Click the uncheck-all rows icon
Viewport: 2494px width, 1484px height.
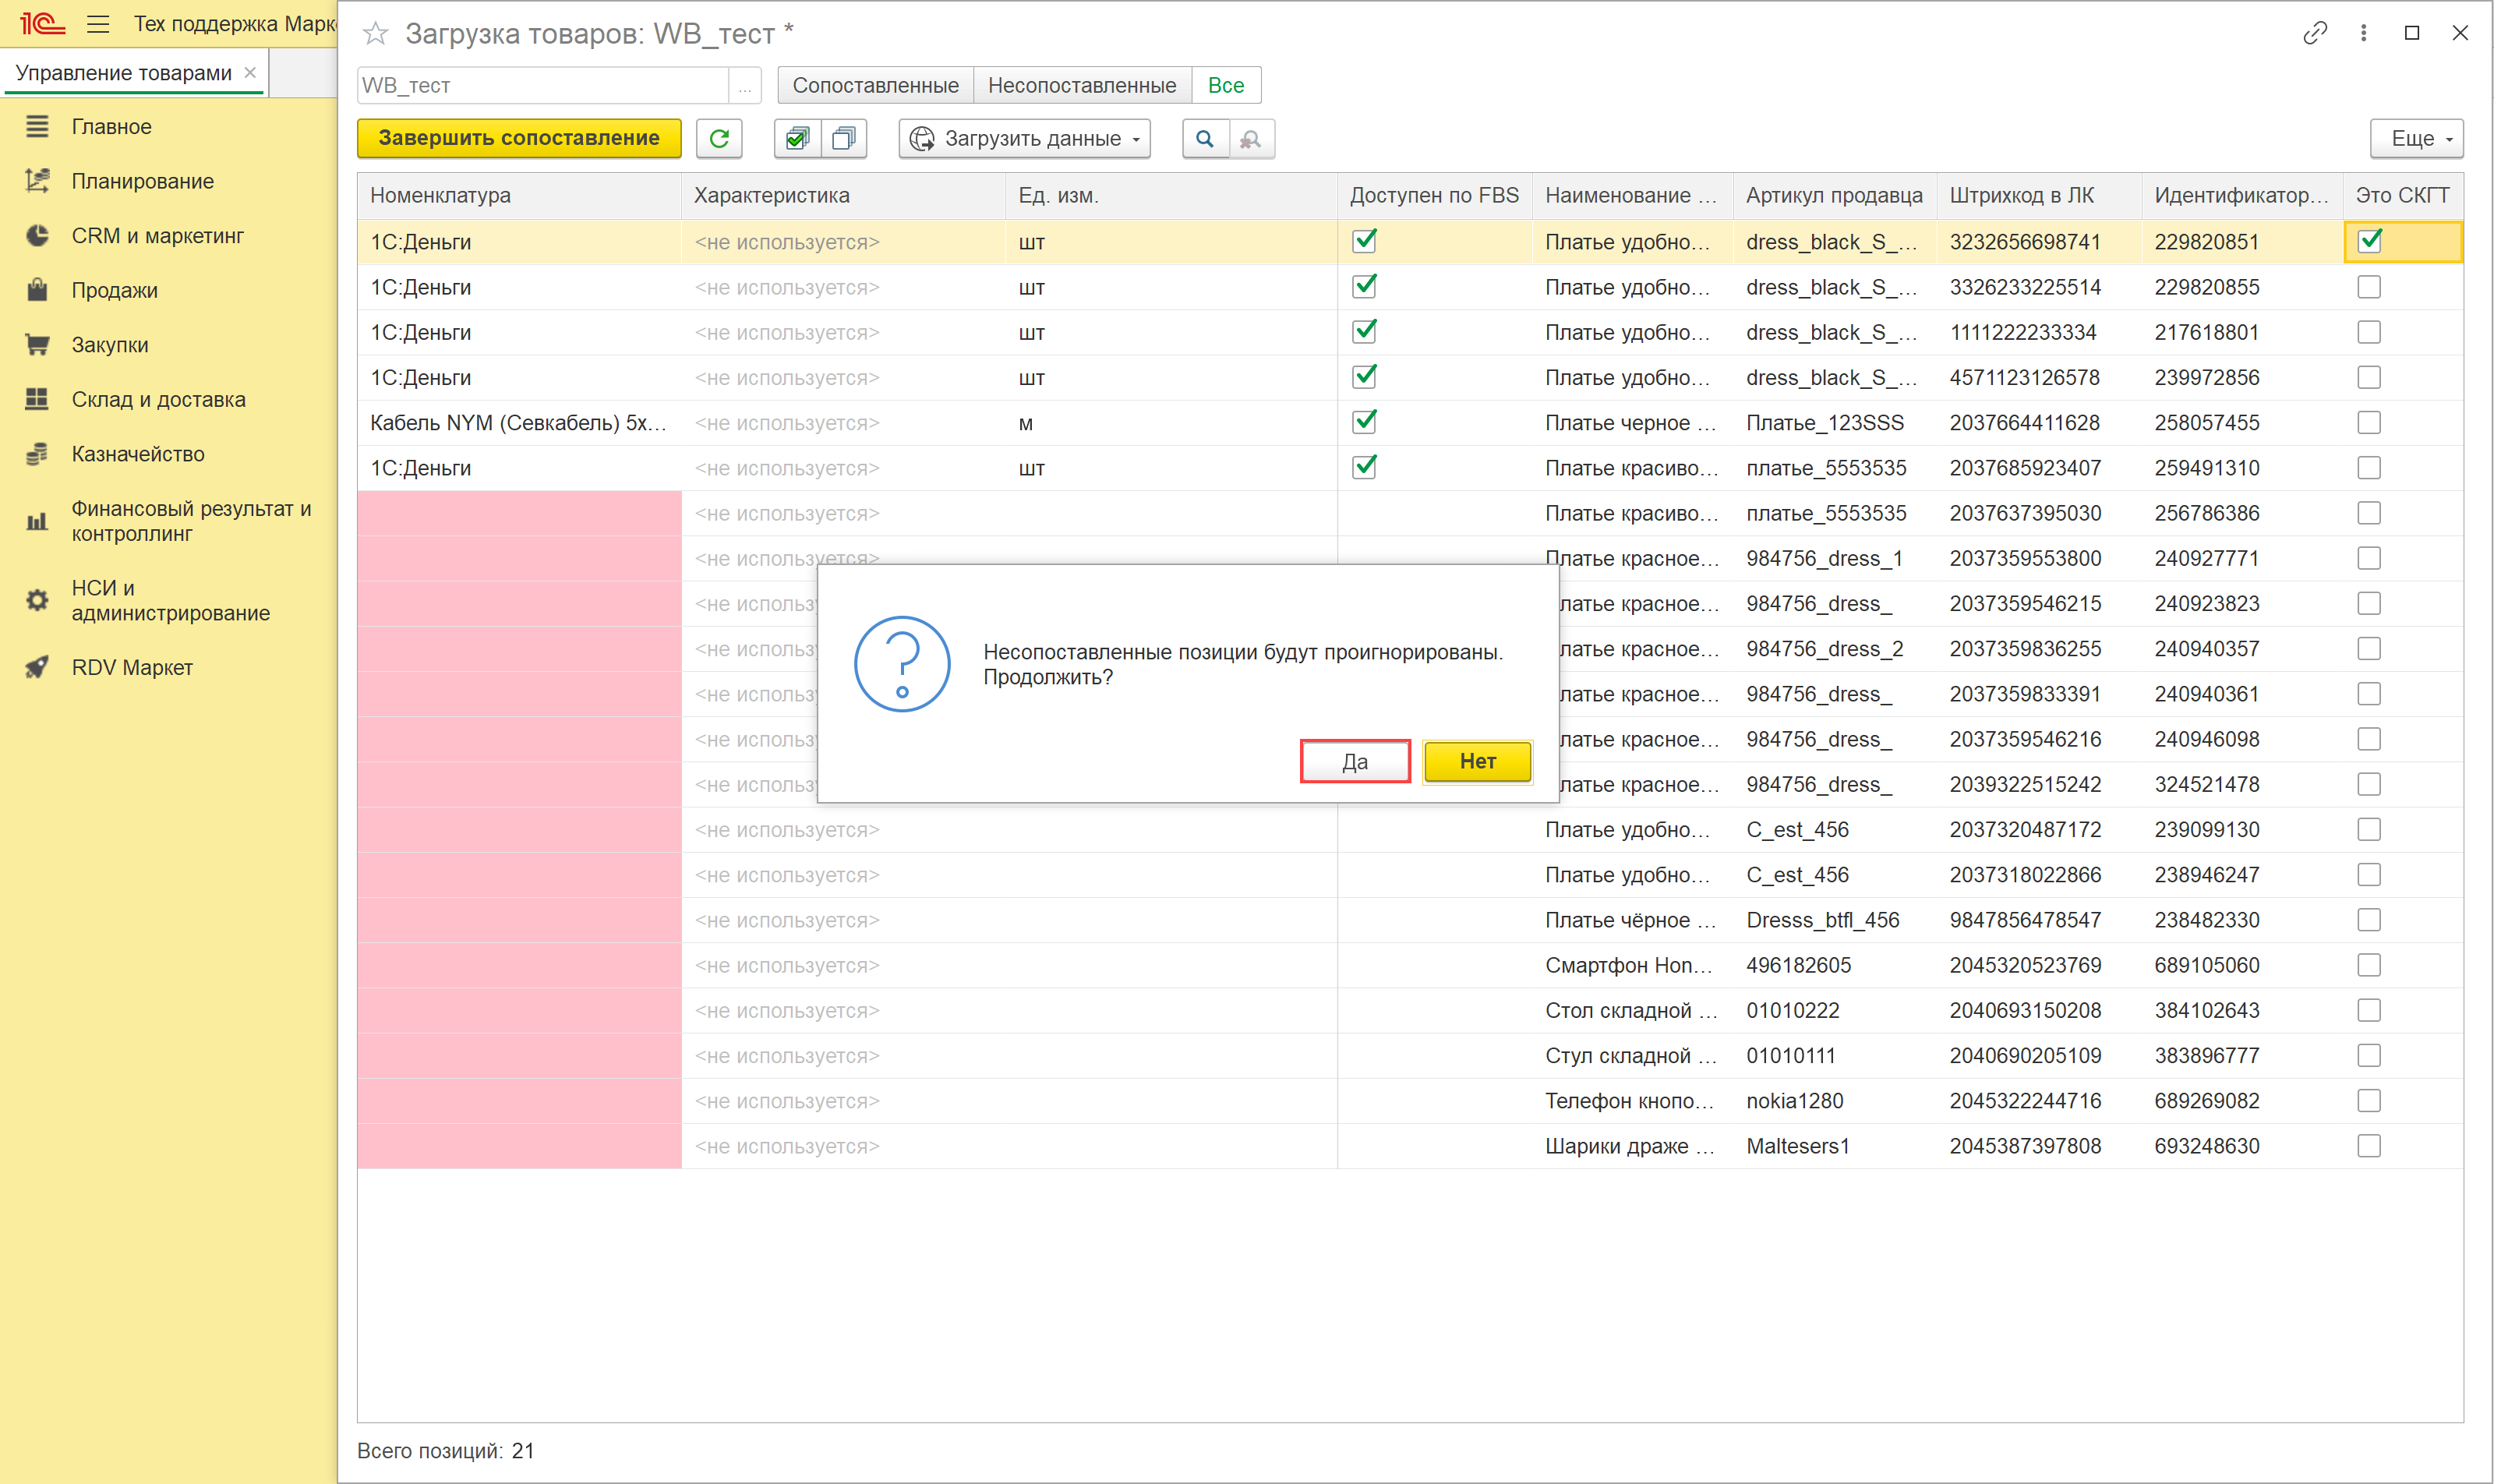click(x=843, y=138)
